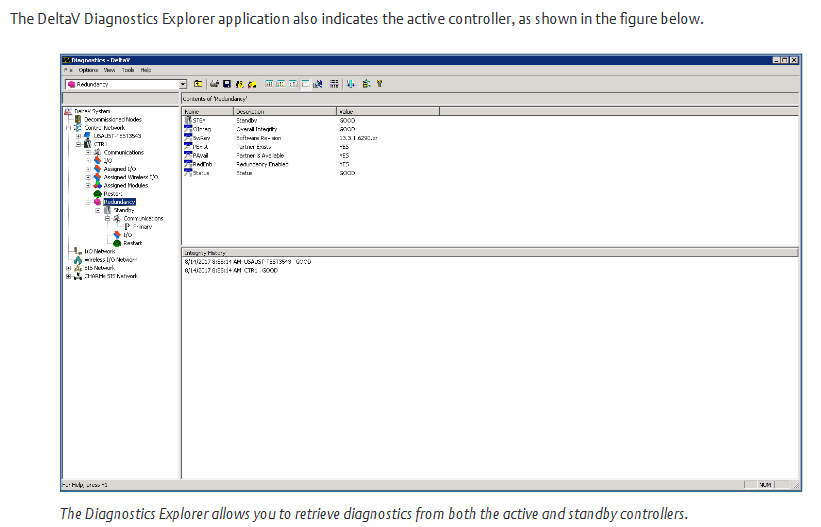
Task: Click the CHARMs SIS Network icon
Action: tap(78, 276)
